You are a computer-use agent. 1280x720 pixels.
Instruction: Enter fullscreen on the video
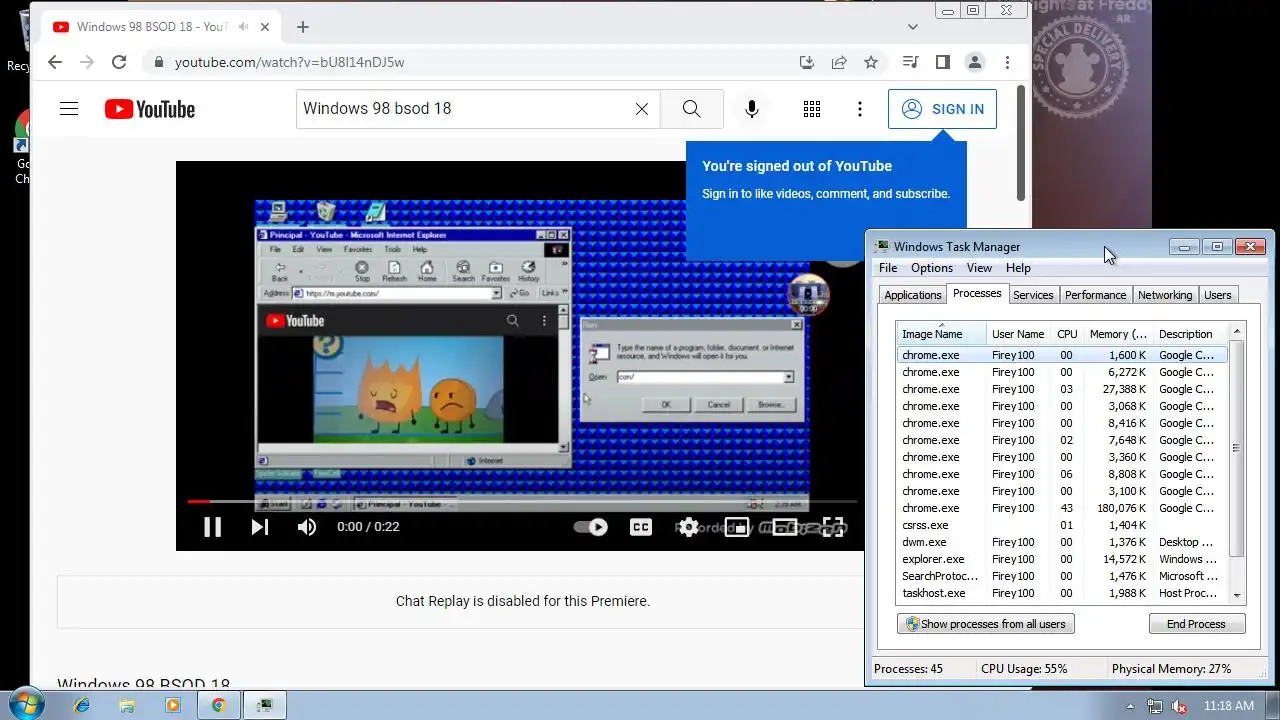point(833,527)
